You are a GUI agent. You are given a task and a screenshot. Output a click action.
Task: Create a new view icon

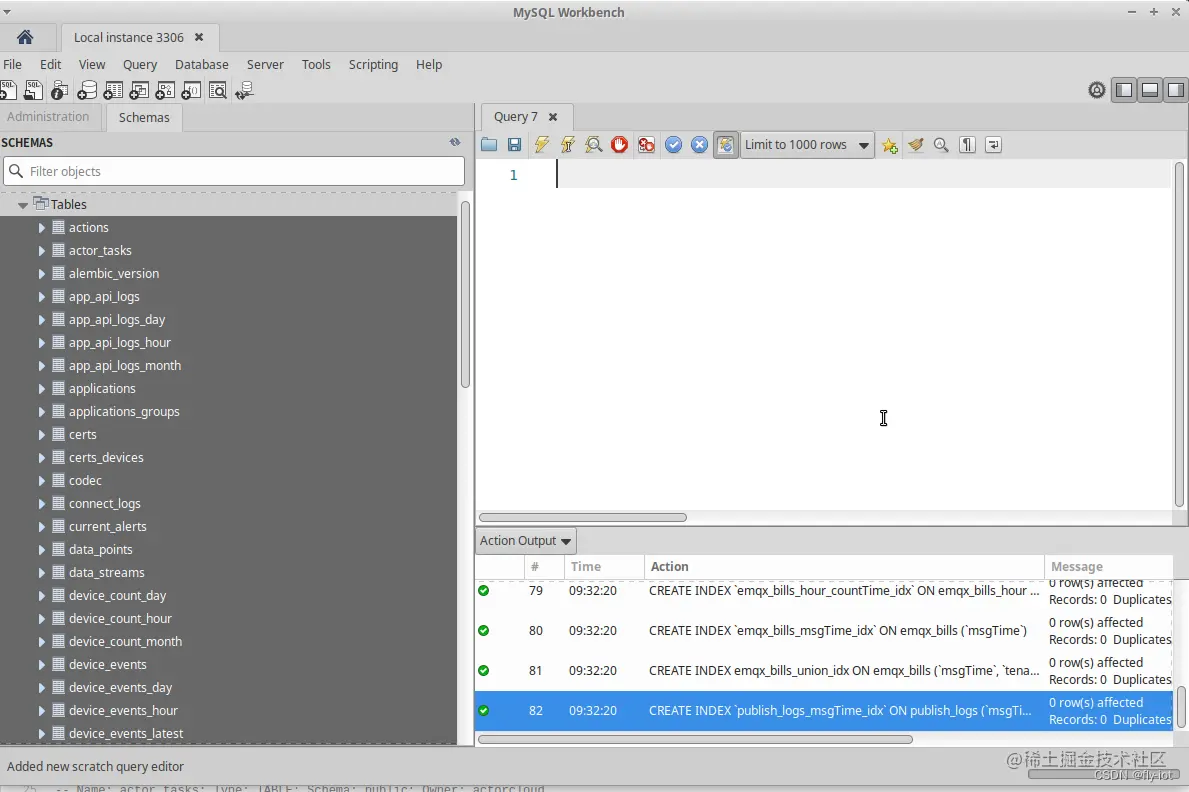(x=140, y=90)
